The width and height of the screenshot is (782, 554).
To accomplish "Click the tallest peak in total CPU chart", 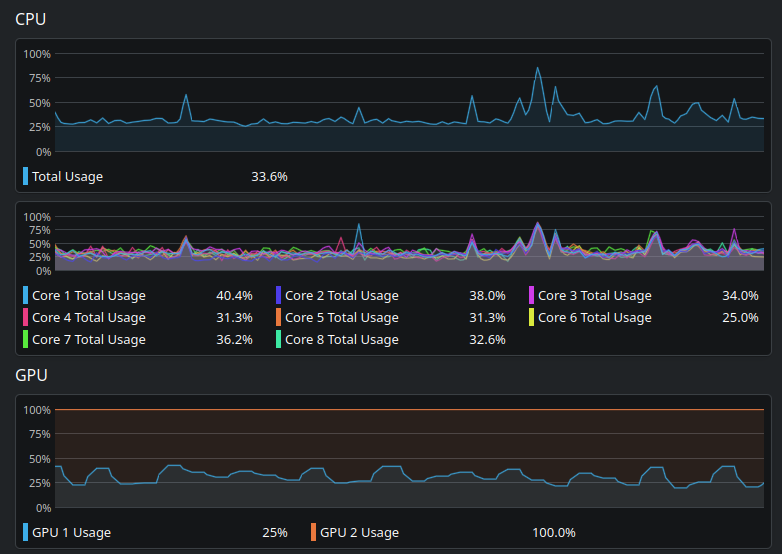I will pyautogui.click(x=537, y=68).
